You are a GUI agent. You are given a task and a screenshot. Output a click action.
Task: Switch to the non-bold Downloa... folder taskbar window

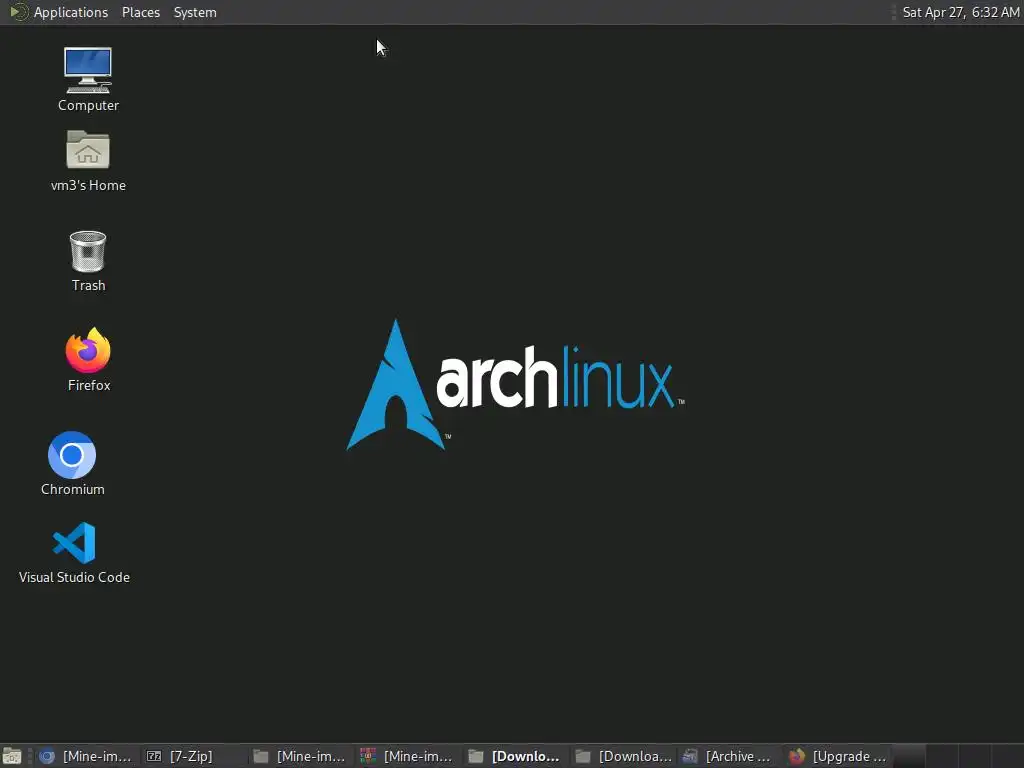622,756
